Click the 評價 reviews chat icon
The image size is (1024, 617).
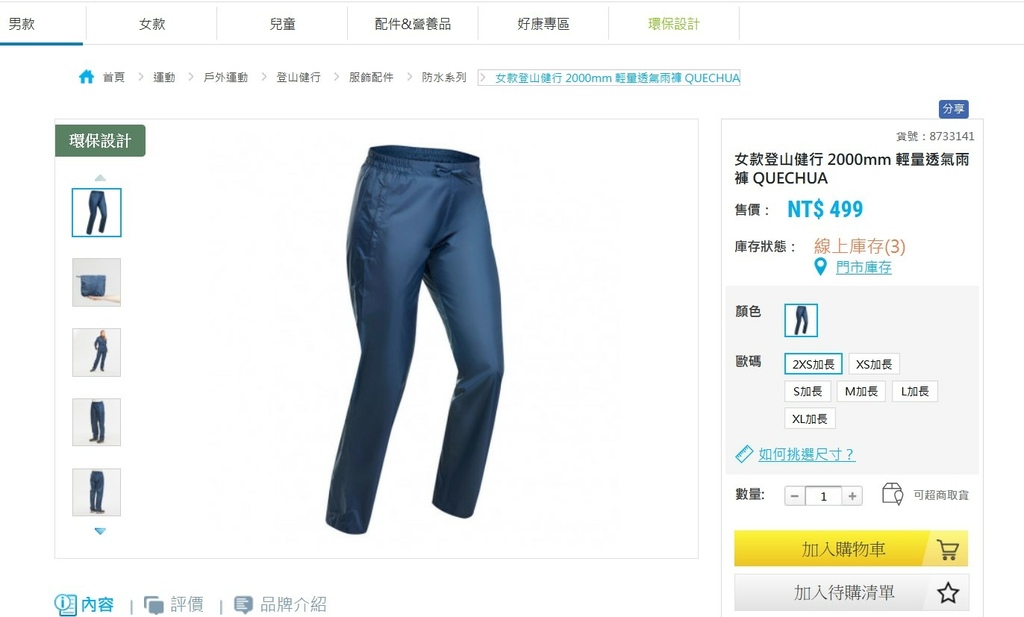tap(154, 605)
